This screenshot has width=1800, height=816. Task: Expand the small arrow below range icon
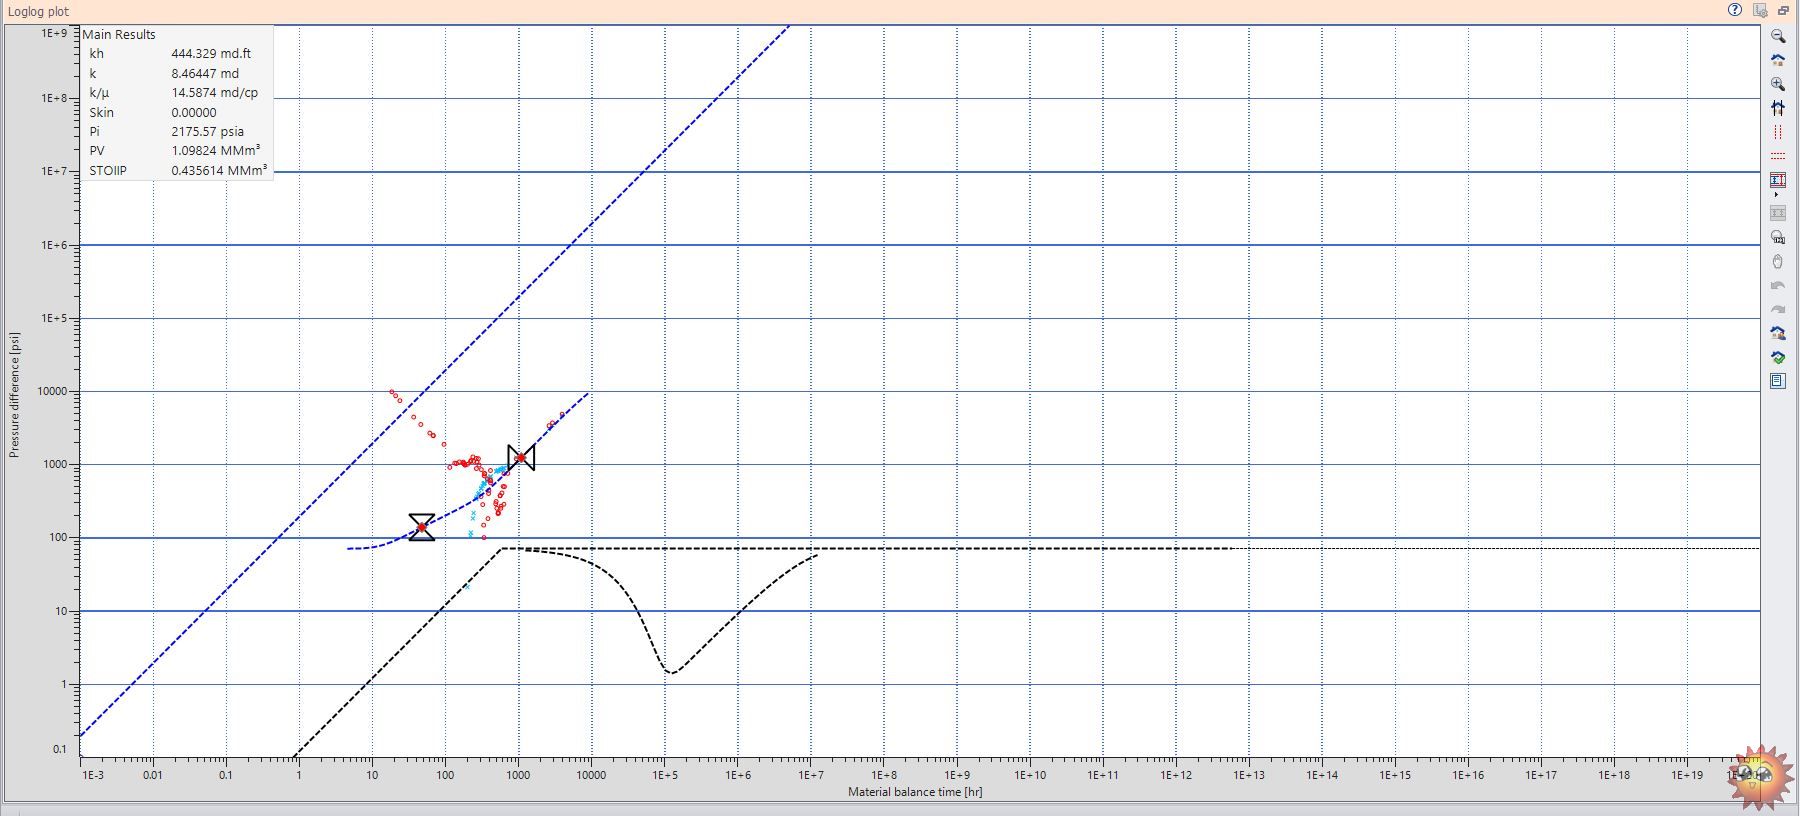coord(1777,195)
